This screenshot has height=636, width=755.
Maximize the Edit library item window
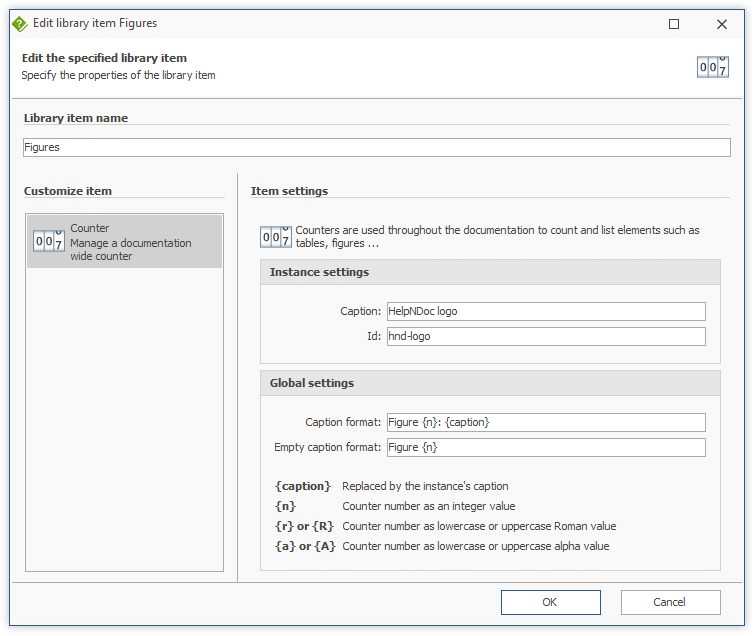(x=674, y=23)
